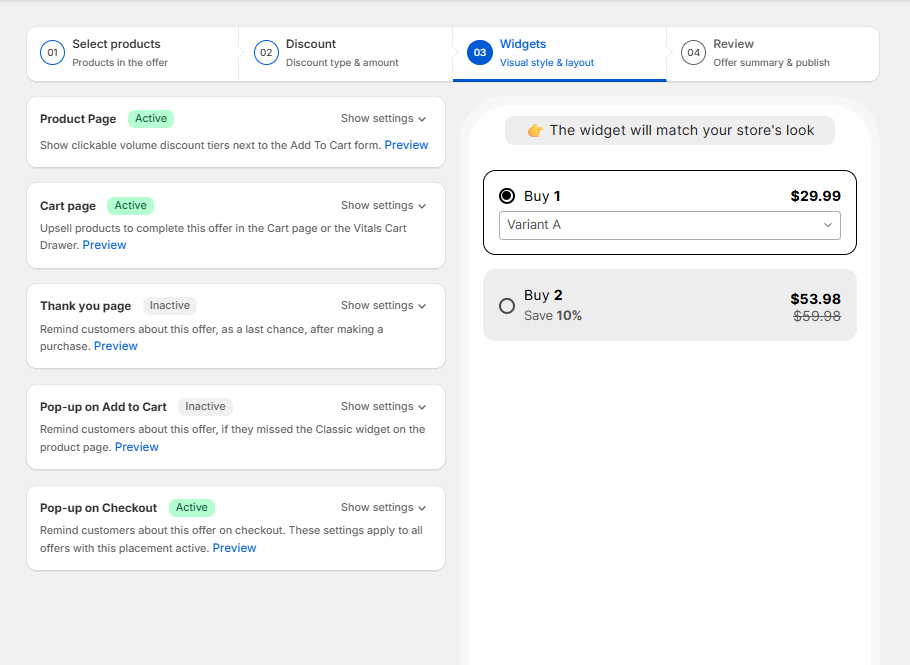
Task: Select the Buy 2 radio button
Action: (507, 306)
